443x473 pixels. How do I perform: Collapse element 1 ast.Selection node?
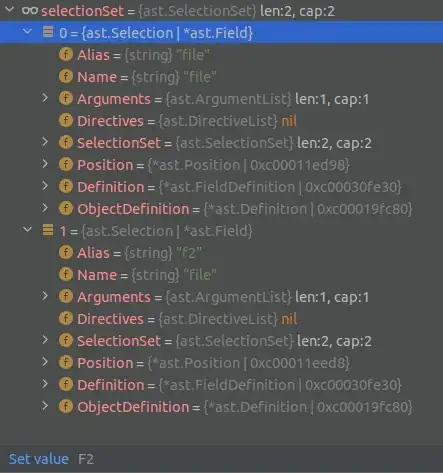coord(28,230)
